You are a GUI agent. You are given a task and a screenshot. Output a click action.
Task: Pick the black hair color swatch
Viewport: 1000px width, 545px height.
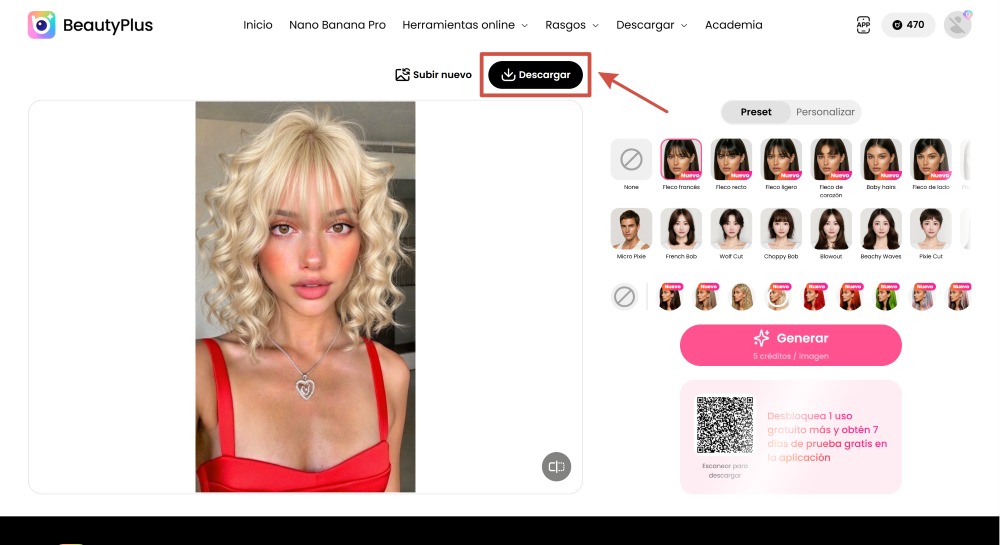click(670, 296)
